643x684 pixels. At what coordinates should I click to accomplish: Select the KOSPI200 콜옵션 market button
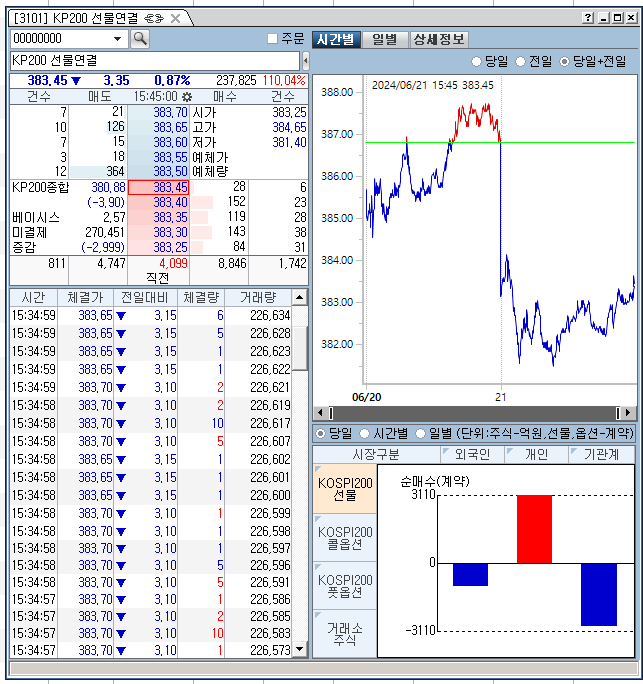(345, 539)
